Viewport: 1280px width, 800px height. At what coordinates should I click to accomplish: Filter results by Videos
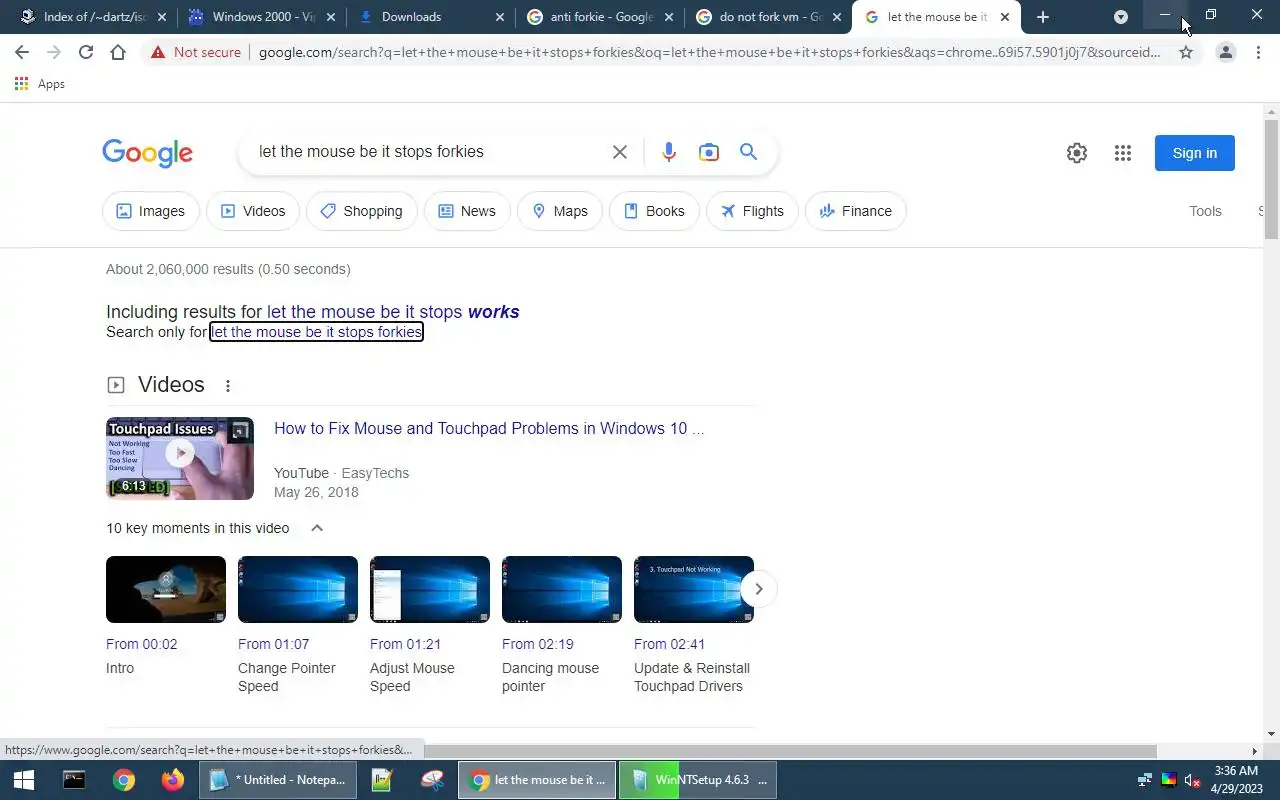click(253, 211)
